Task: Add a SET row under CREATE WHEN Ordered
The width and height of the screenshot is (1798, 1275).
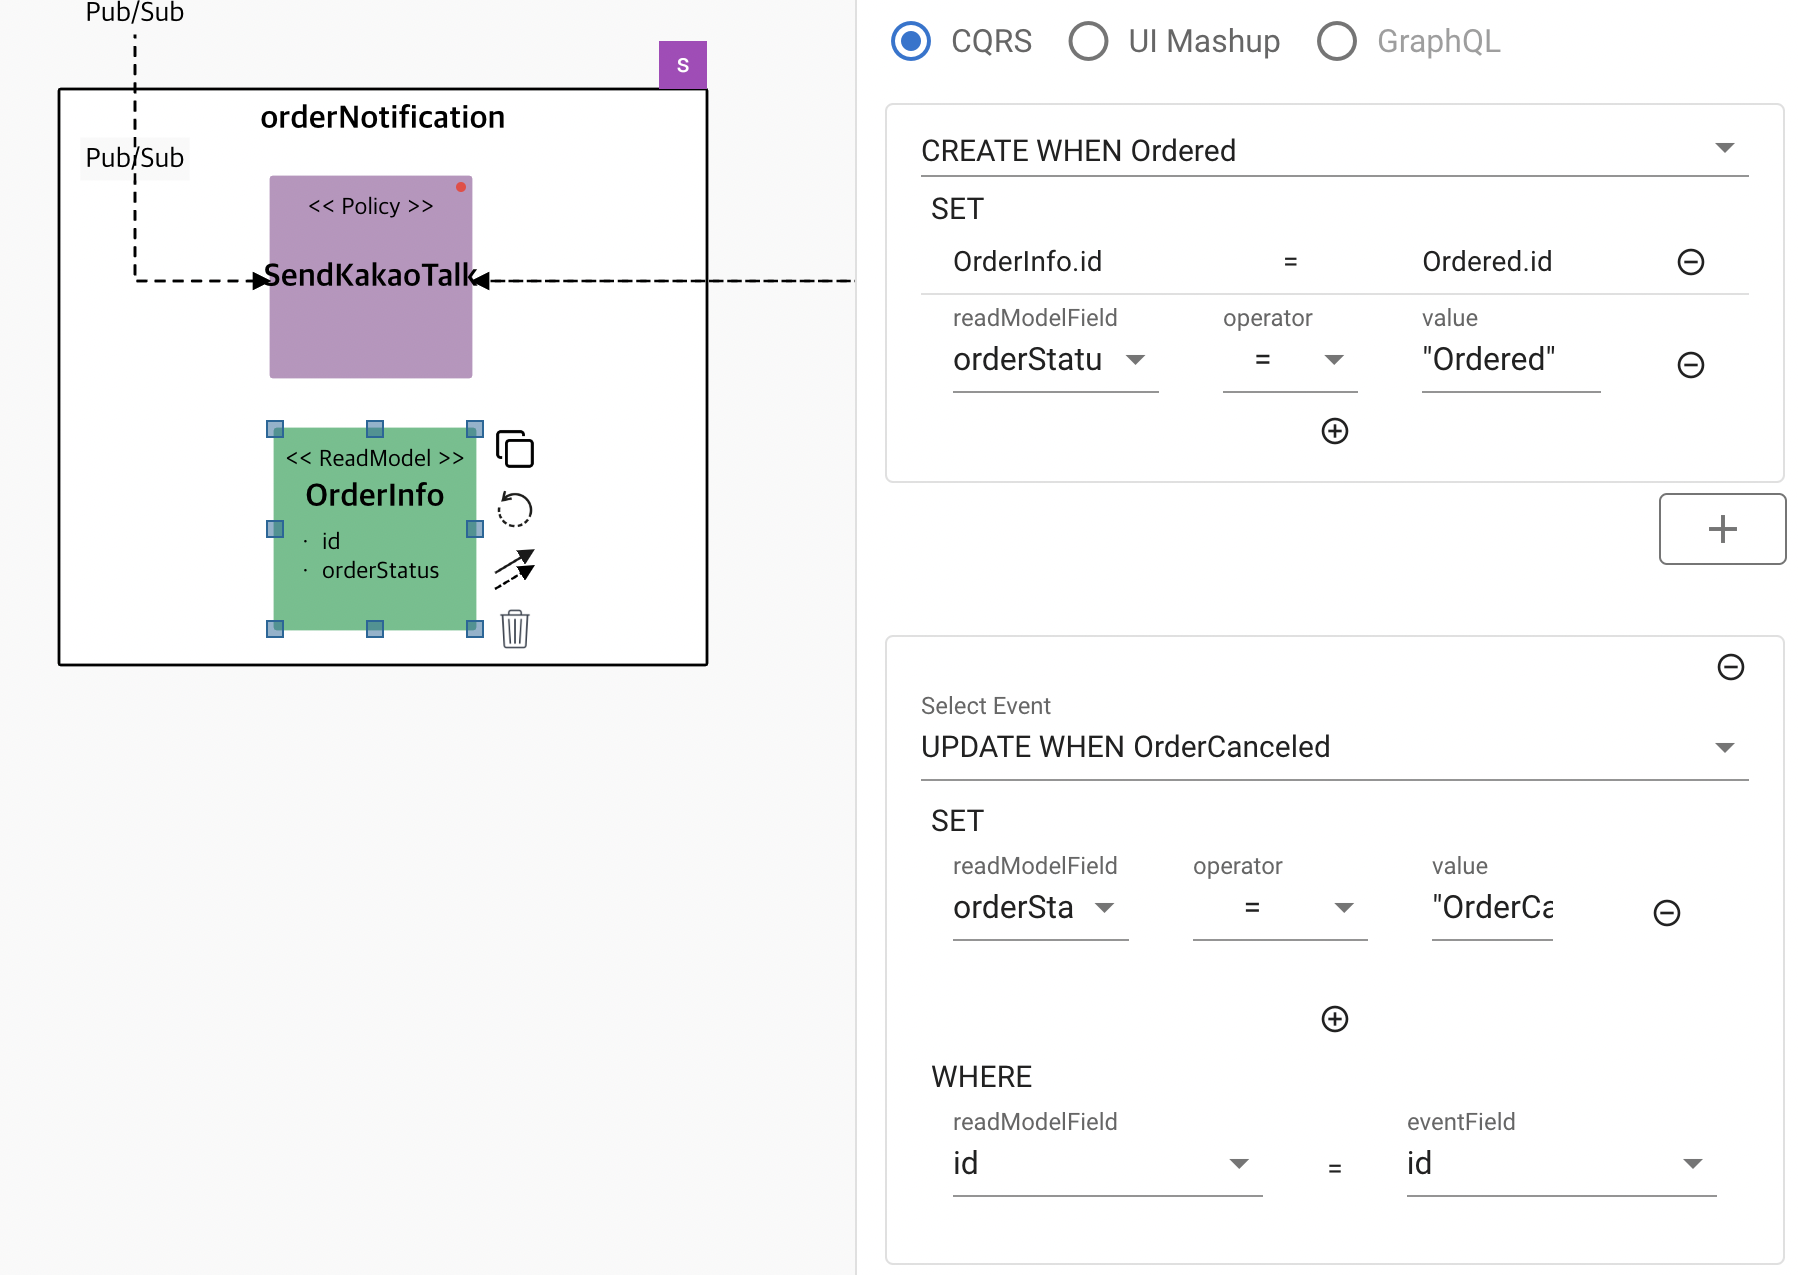Action: [1334, 431]
